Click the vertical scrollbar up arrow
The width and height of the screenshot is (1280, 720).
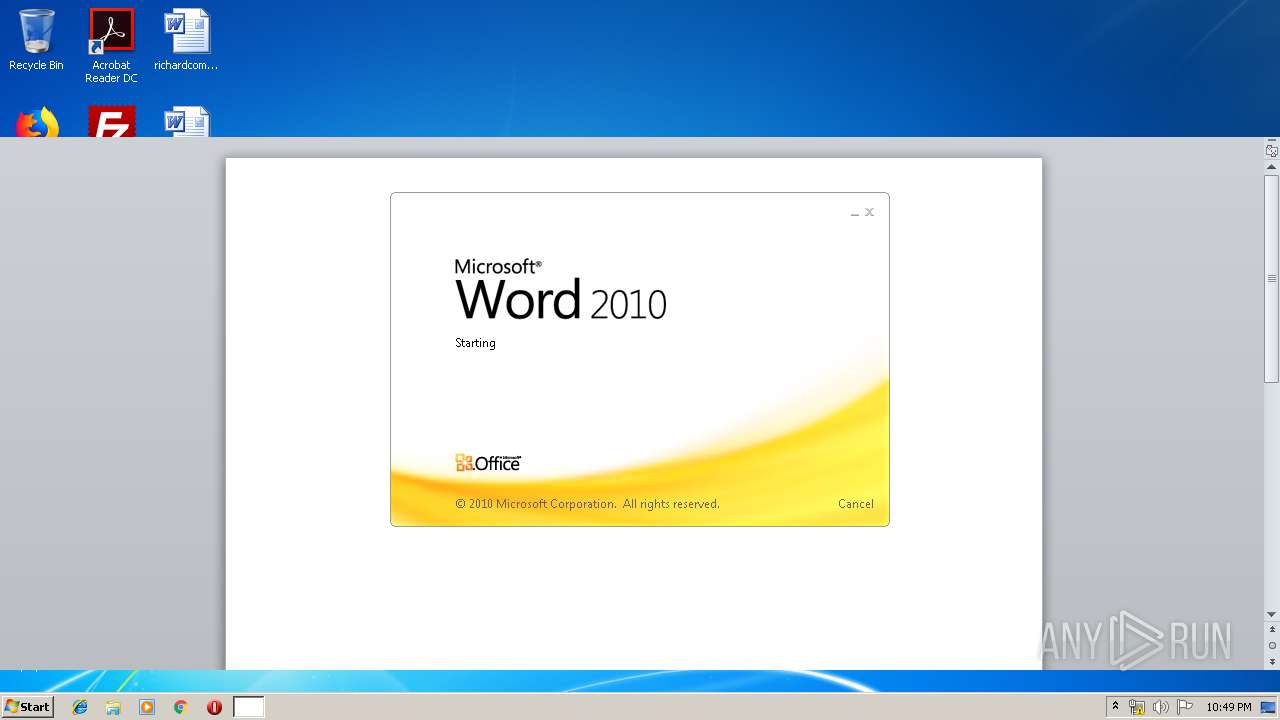point(1272,168)
